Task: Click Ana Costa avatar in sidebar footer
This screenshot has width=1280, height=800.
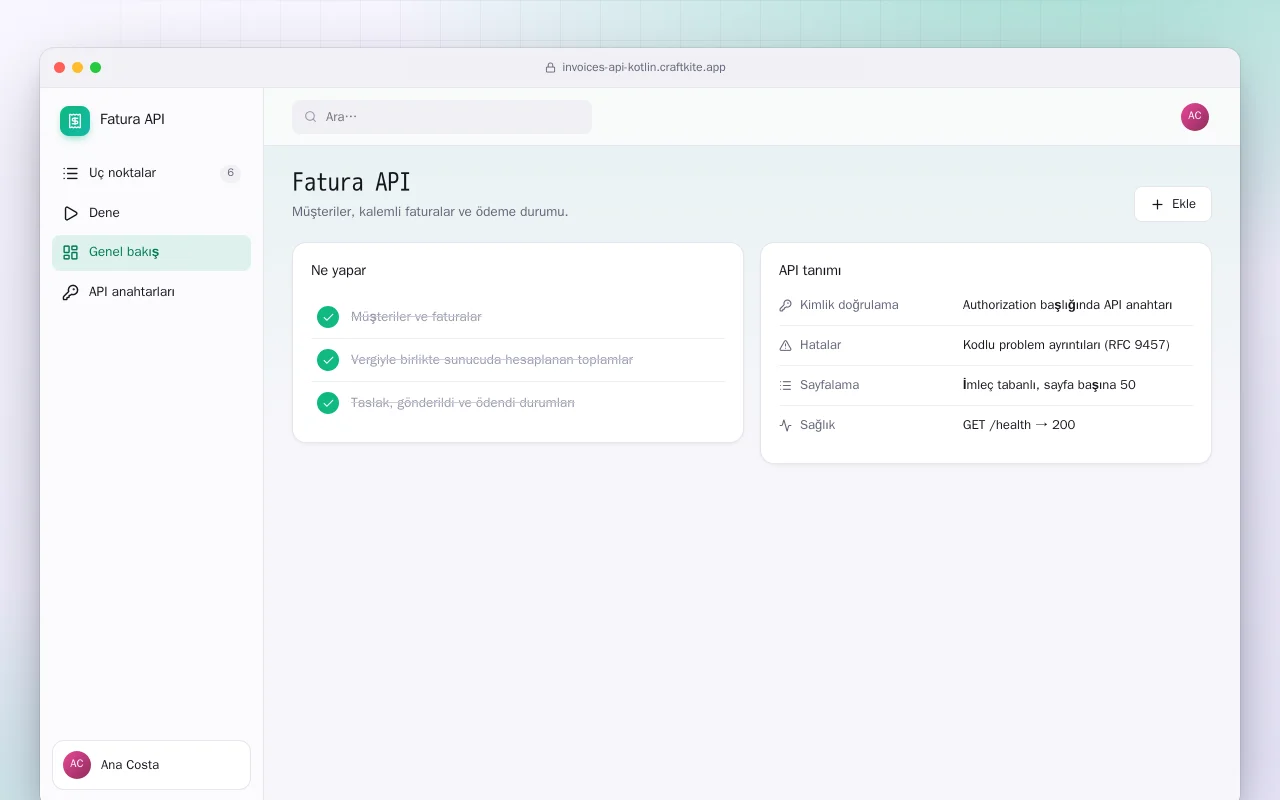Action: coord(77,765)
